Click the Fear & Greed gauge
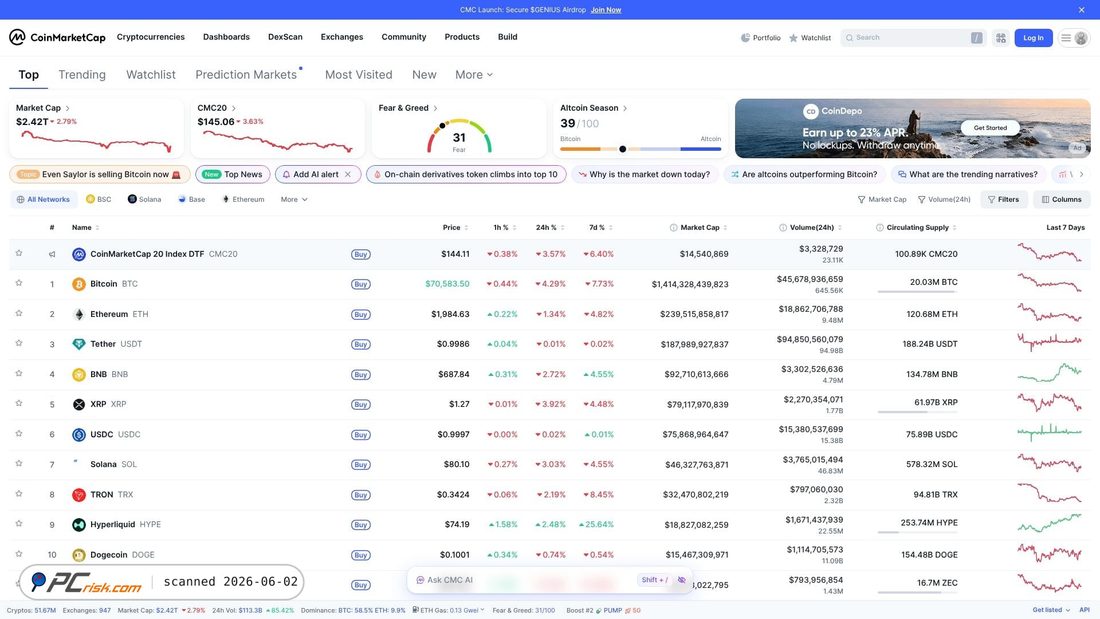 tap(460, 136)
